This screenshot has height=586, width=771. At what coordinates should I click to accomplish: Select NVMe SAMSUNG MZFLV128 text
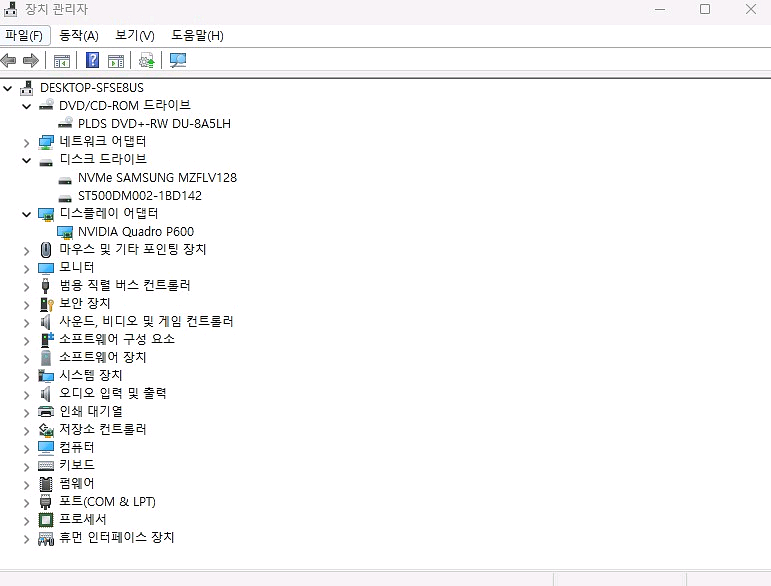pyautogui.click(x=157, y=177)
